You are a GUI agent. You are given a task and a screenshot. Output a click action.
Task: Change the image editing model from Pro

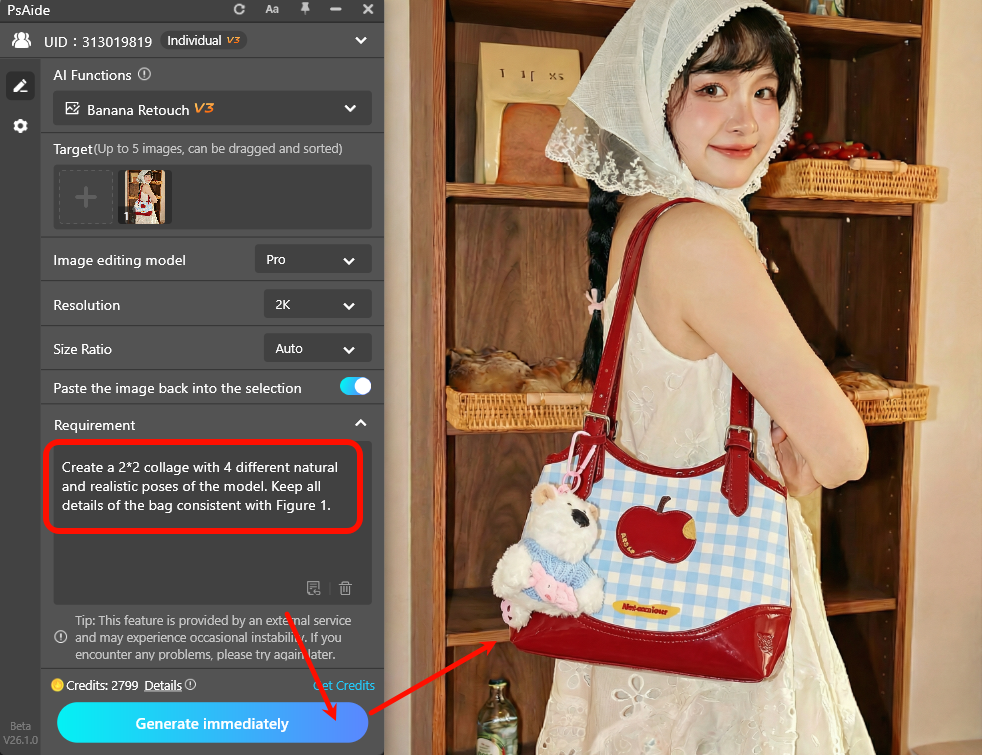[313, 258]
